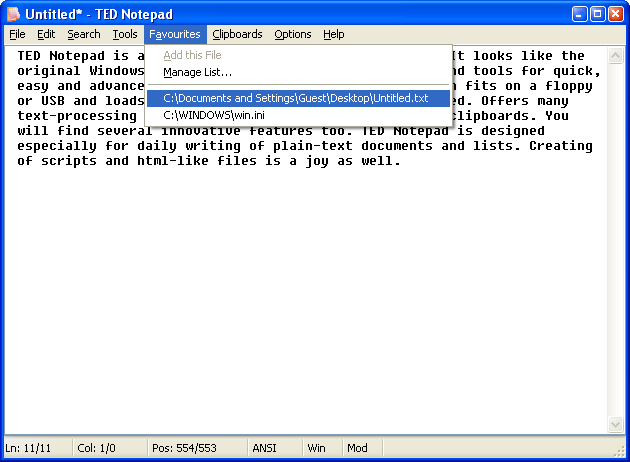Screen dimensions: 630x462
Task: Click the window resize grip
Action: (x=619, y=452)
